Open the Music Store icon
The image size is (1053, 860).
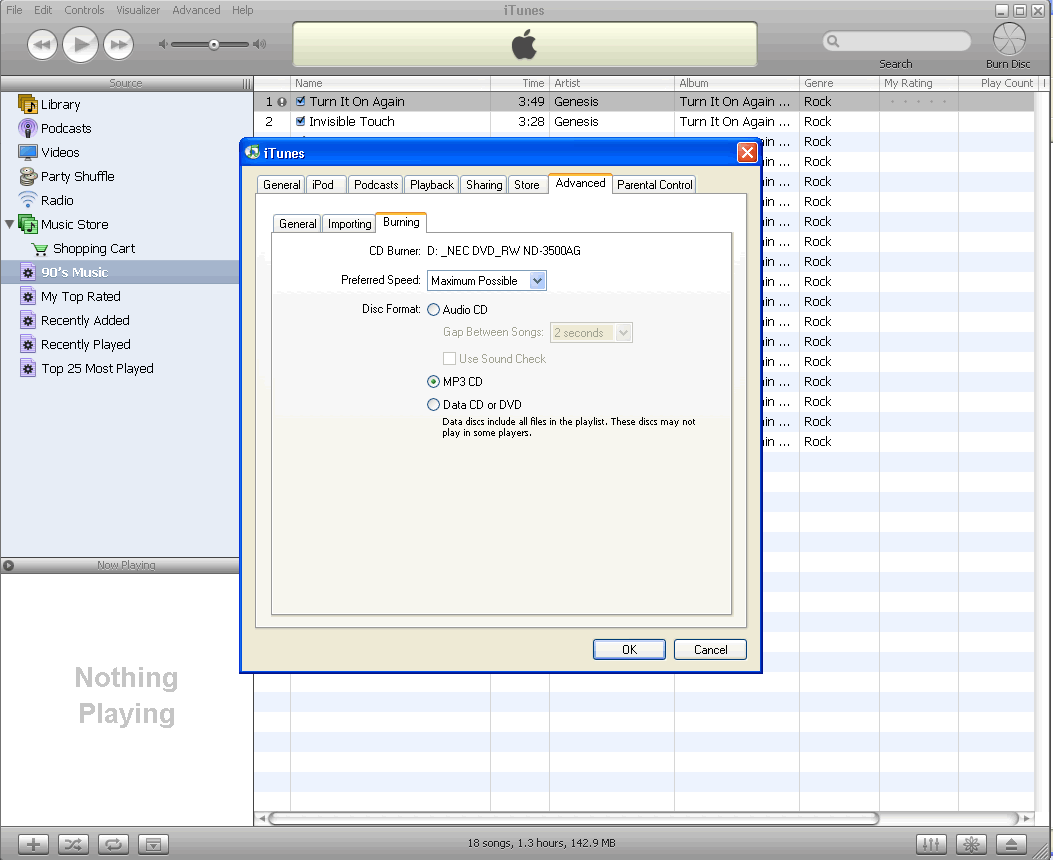28,224
